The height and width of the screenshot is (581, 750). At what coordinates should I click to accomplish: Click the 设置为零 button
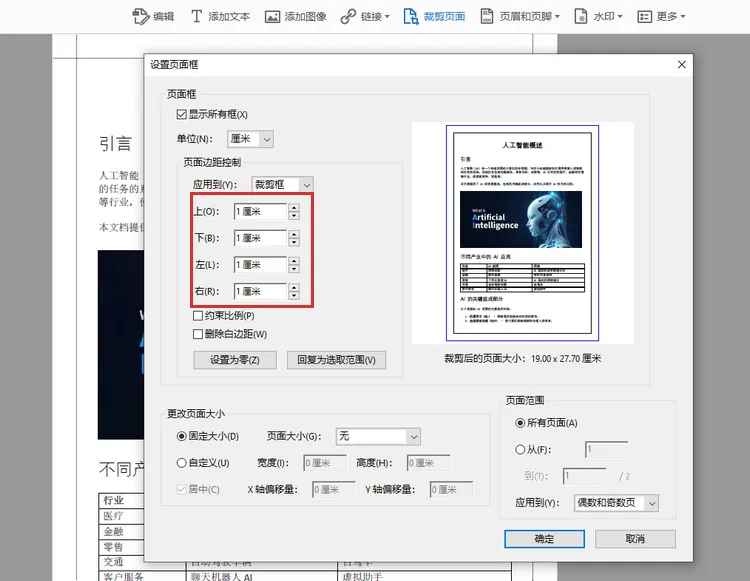(235, 360)
